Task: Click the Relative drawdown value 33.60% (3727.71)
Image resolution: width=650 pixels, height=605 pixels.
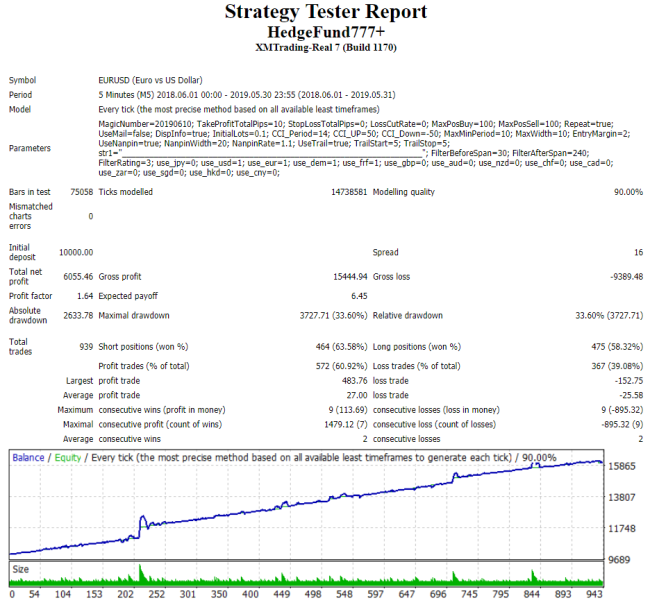Action: point(609,316)
